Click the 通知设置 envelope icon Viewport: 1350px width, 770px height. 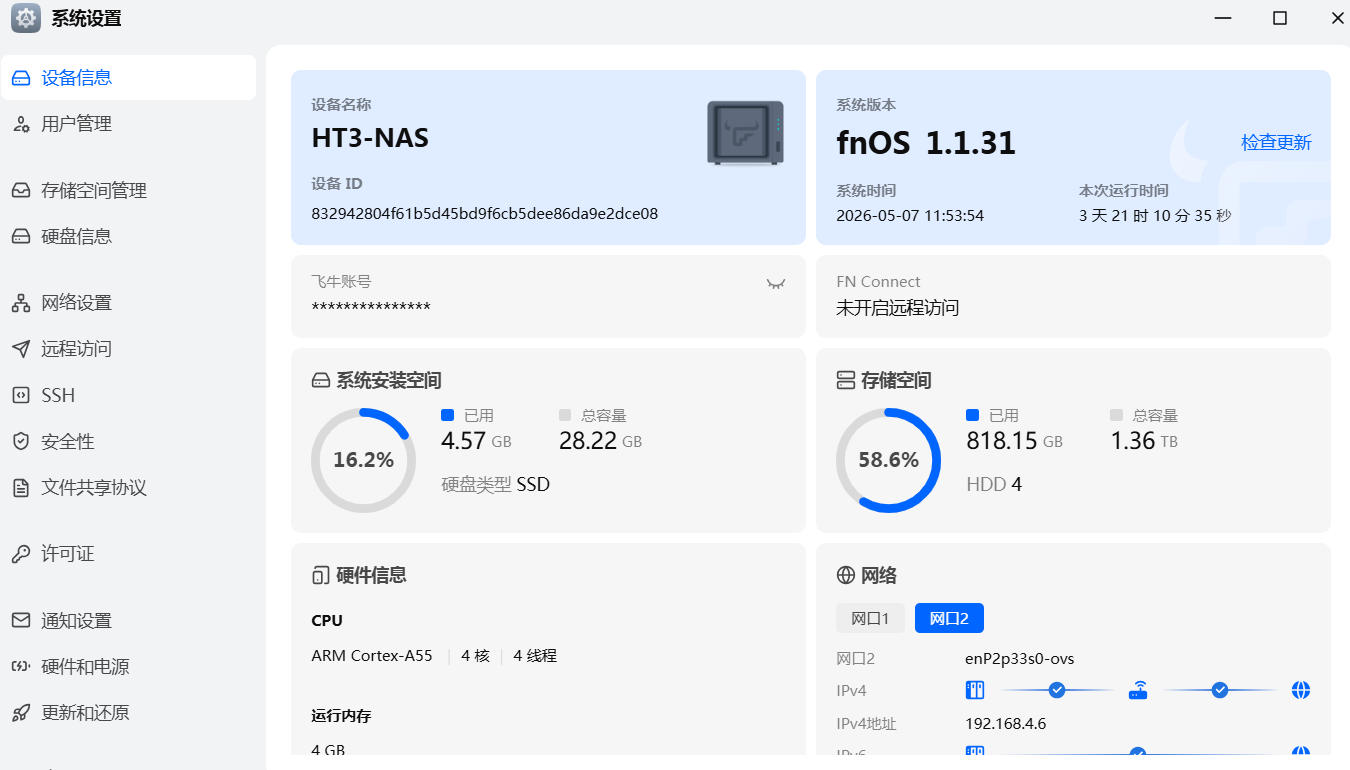click(x=21, y=620)
